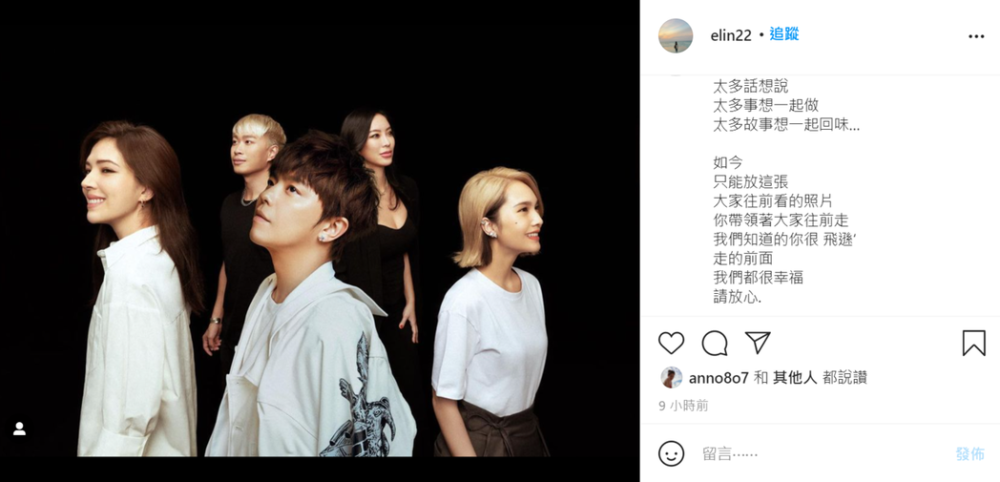This screenshot has height=482, width=1000.
Task: Click the small anno8o7 avatar
Action: (x=671, y=377)
